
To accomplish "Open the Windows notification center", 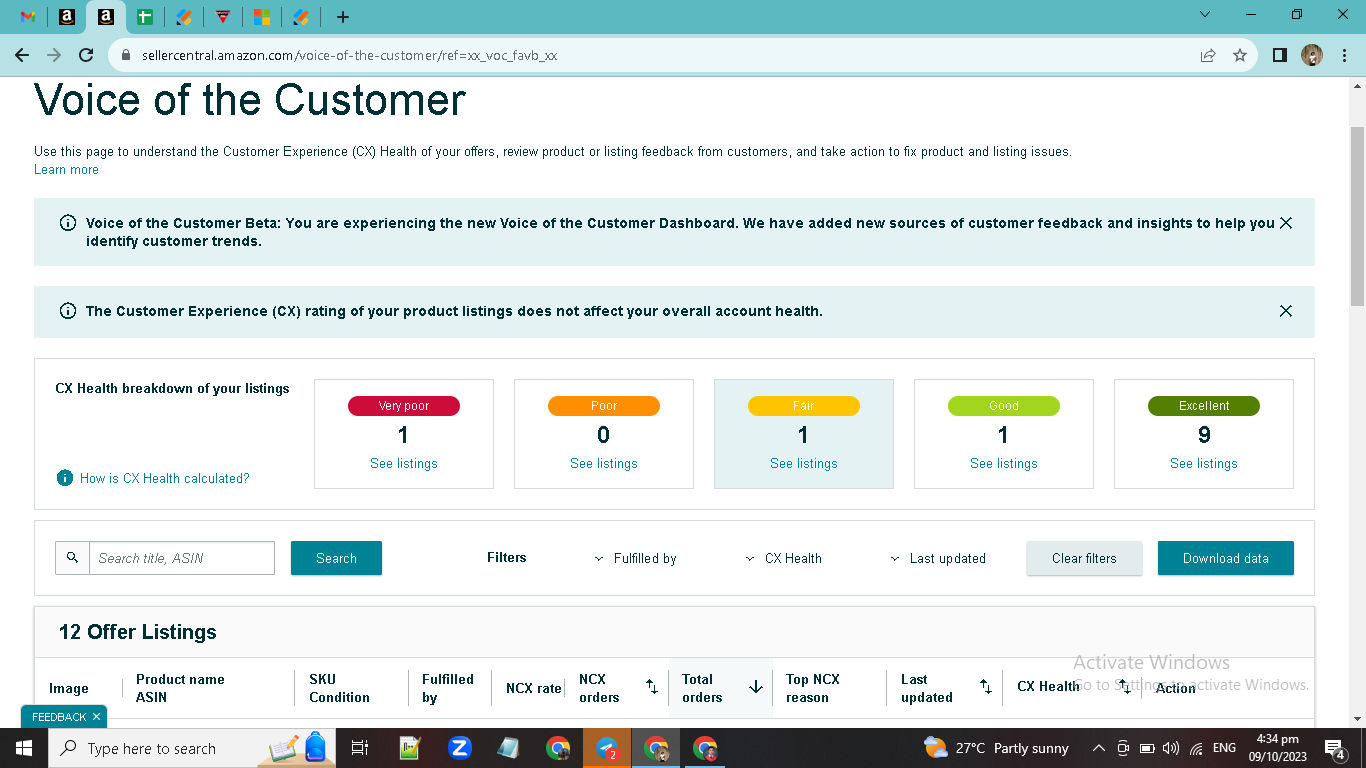I will pyautogui.click(x=1334, y=748).
